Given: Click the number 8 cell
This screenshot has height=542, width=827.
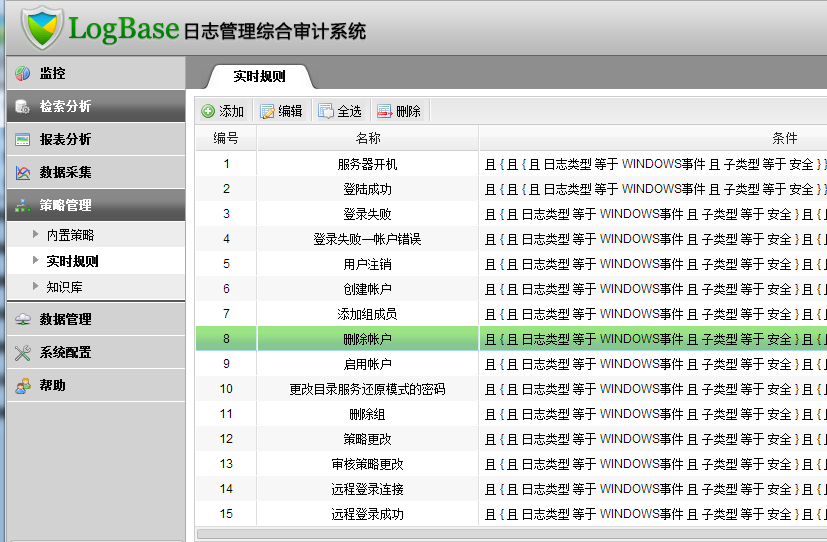Looking at the screenshot, I should (x=226, y=338).
